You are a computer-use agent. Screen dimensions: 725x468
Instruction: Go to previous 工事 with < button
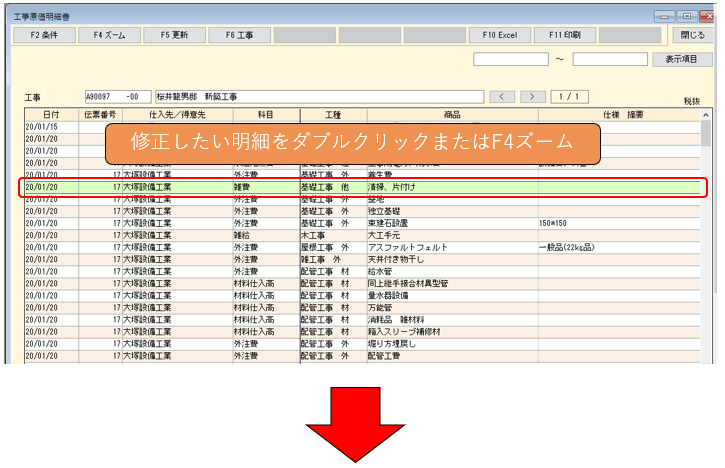click(x=502, y=97)
